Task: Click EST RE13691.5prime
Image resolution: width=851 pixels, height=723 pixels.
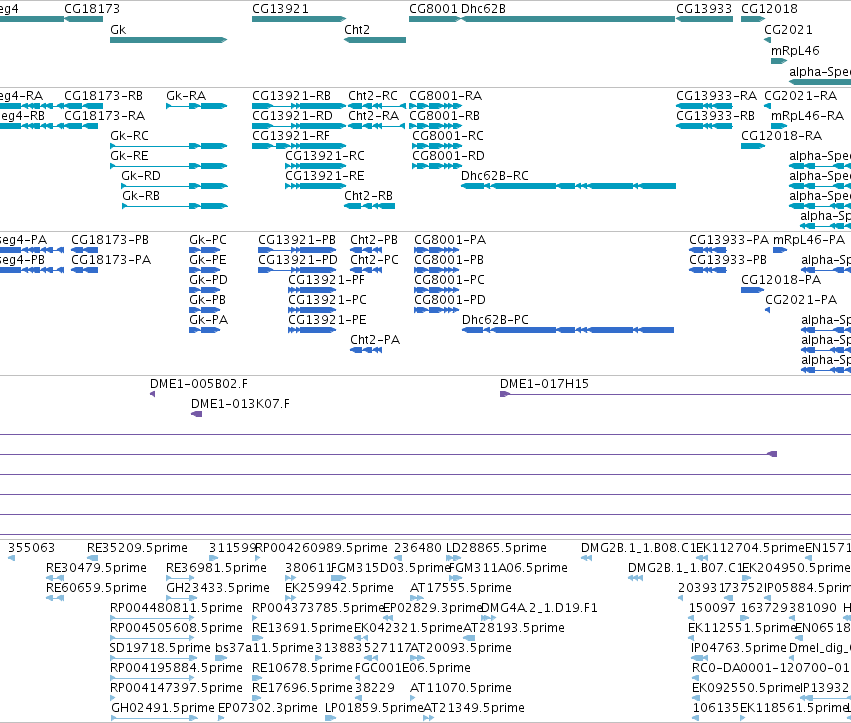Action: pos(302,628)
